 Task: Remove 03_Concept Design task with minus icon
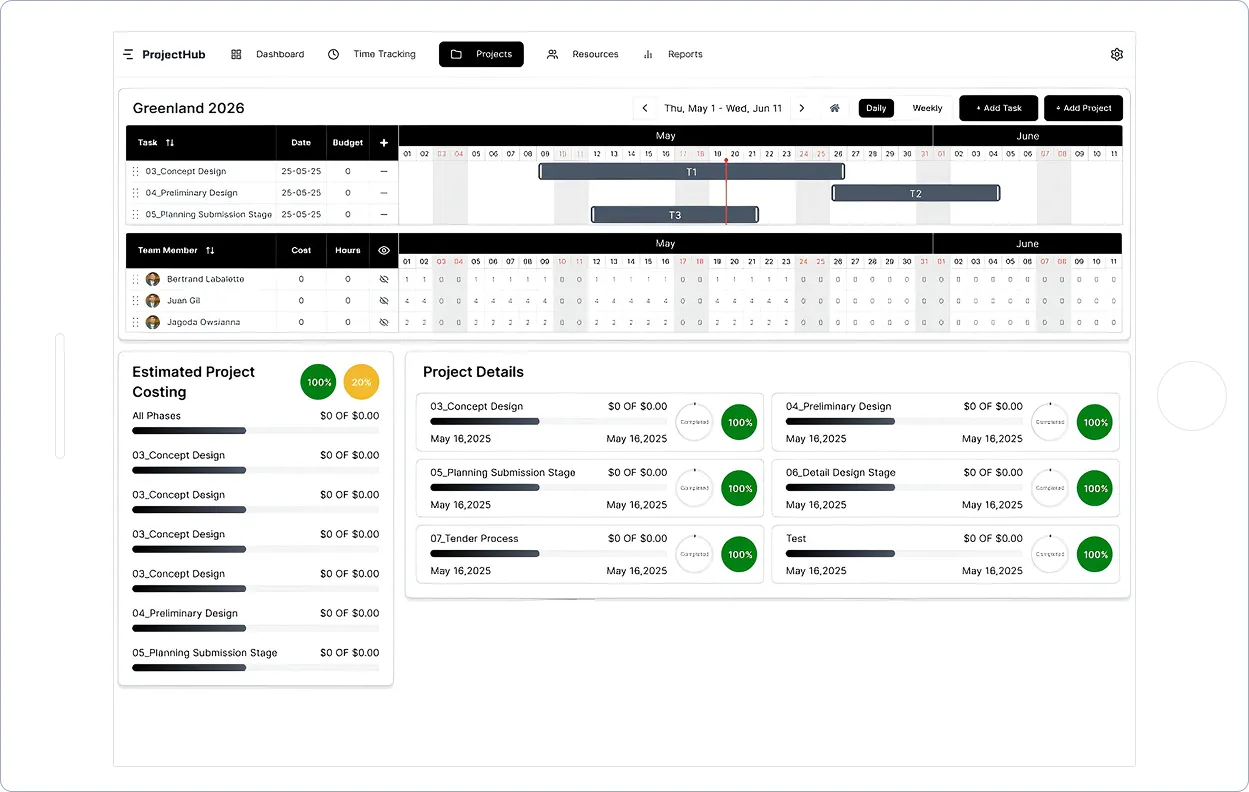click(x=384, y=172)
